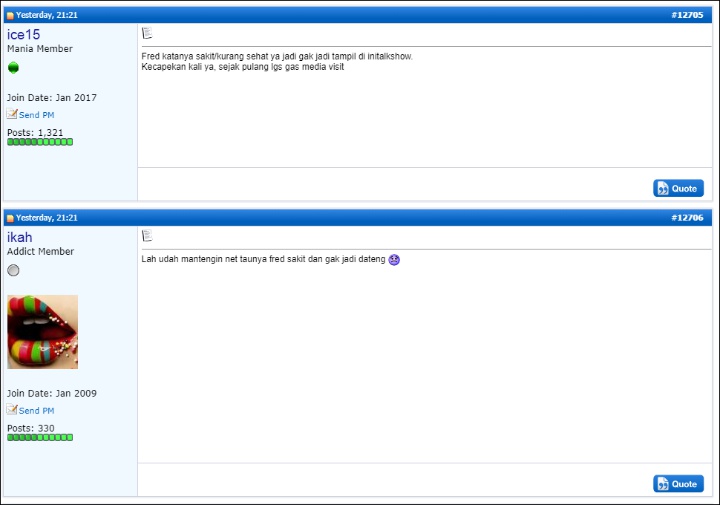Click the Send PM envelope icon for ice15
720x505 pixels.
12,113
